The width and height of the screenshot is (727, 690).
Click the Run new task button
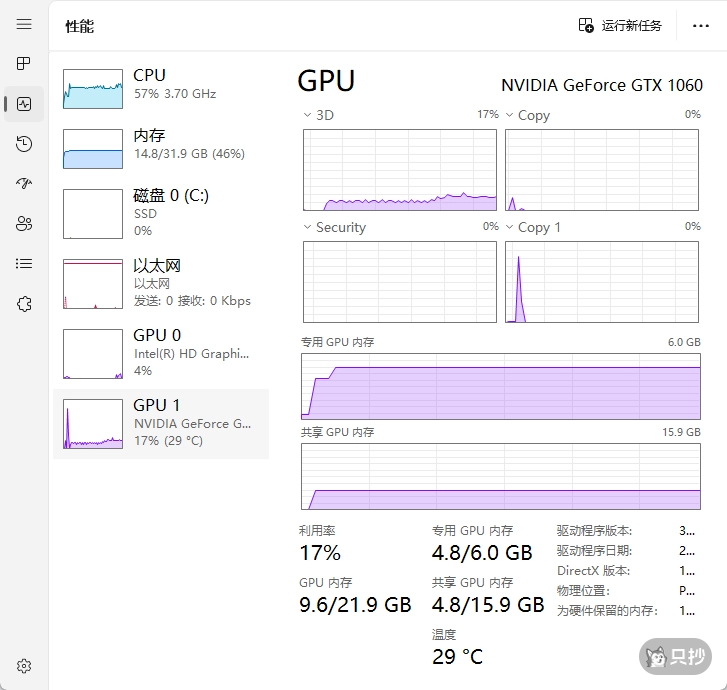tap(620, 25)
